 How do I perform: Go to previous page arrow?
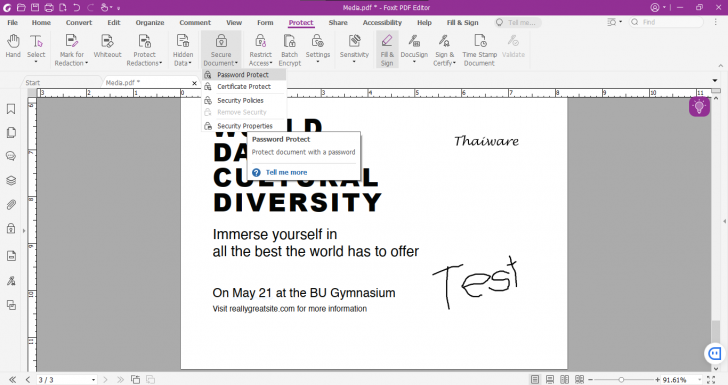click(x=28, y=379)
